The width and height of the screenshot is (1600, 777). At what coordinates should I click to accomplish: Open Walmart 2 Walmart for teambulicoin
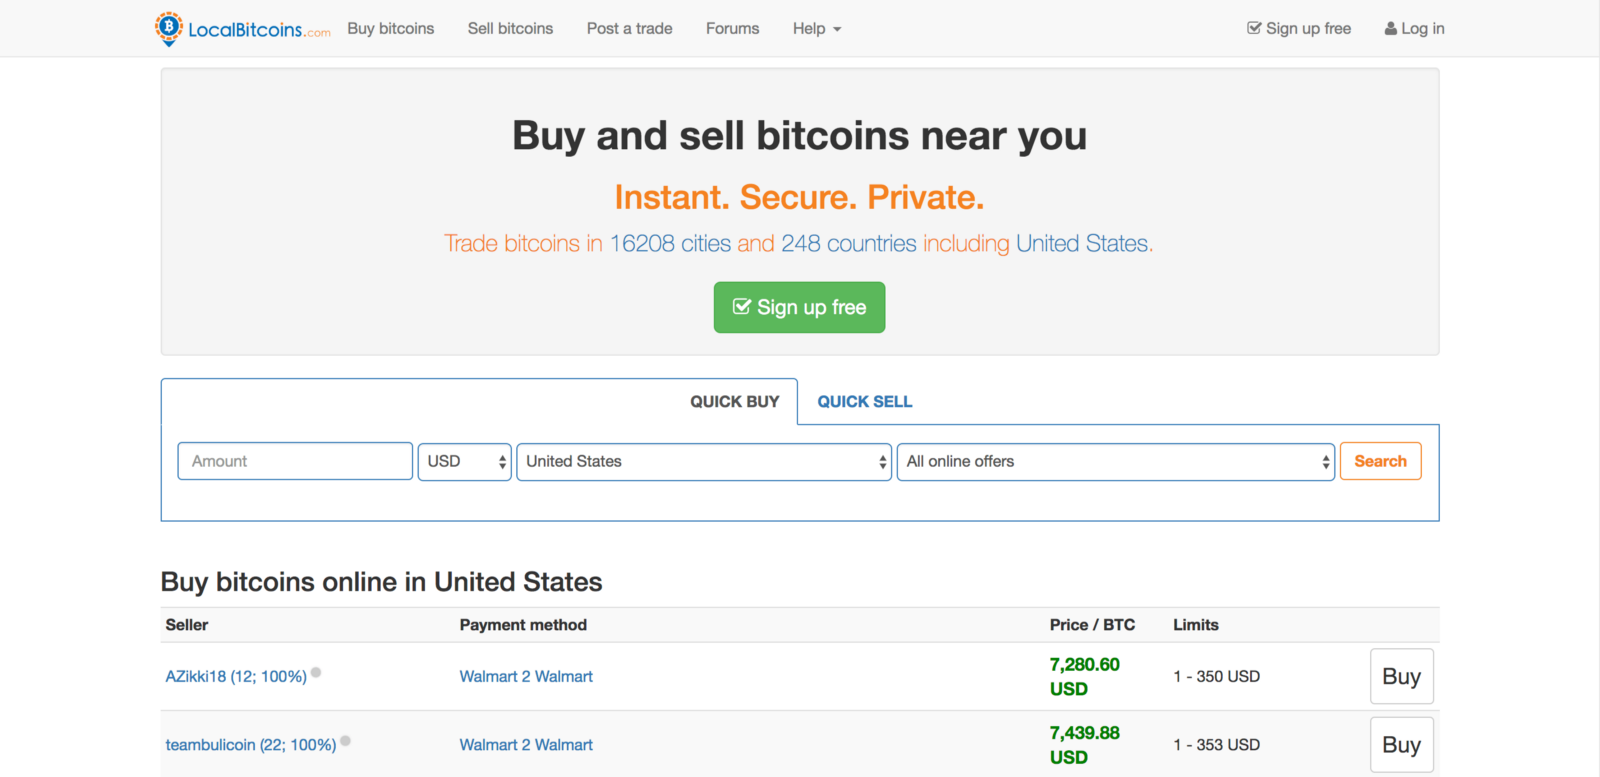pyautogui.click(x=526, y=745)
